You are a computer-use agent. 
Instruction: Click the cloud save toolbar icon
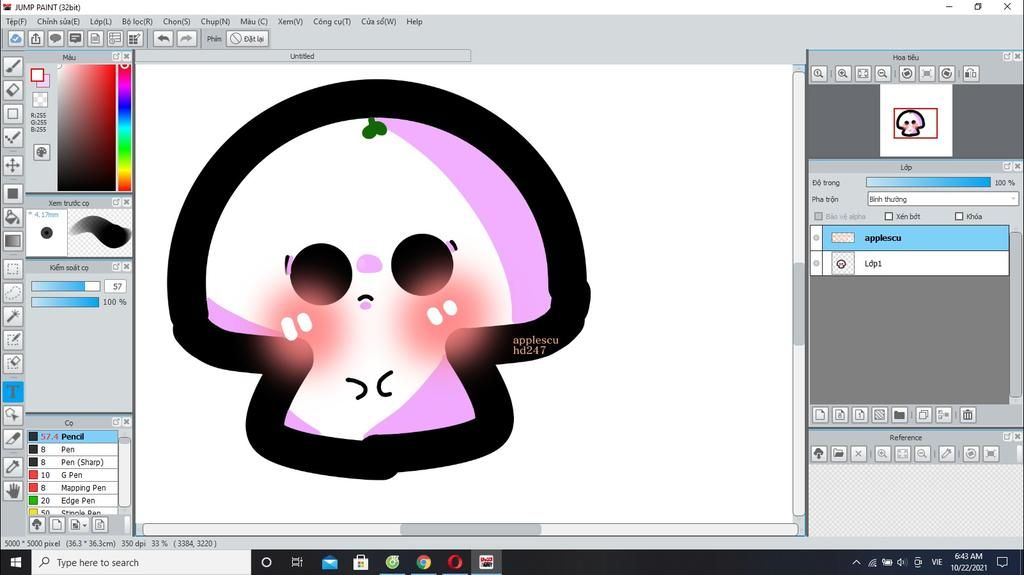[16, 39]
